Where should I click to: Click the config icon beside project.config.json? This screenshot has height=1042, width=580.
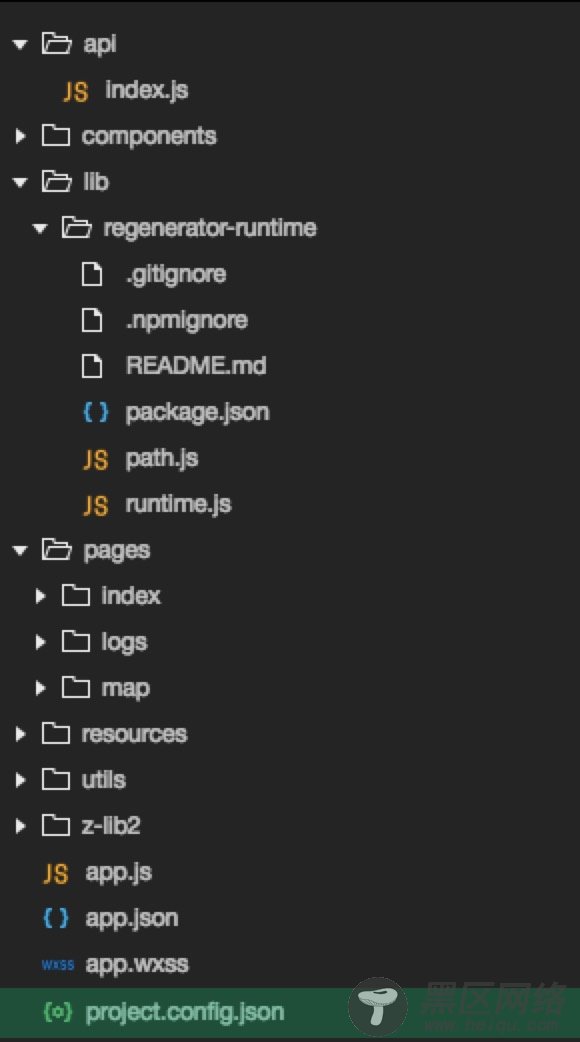[x=56, y=1011]
